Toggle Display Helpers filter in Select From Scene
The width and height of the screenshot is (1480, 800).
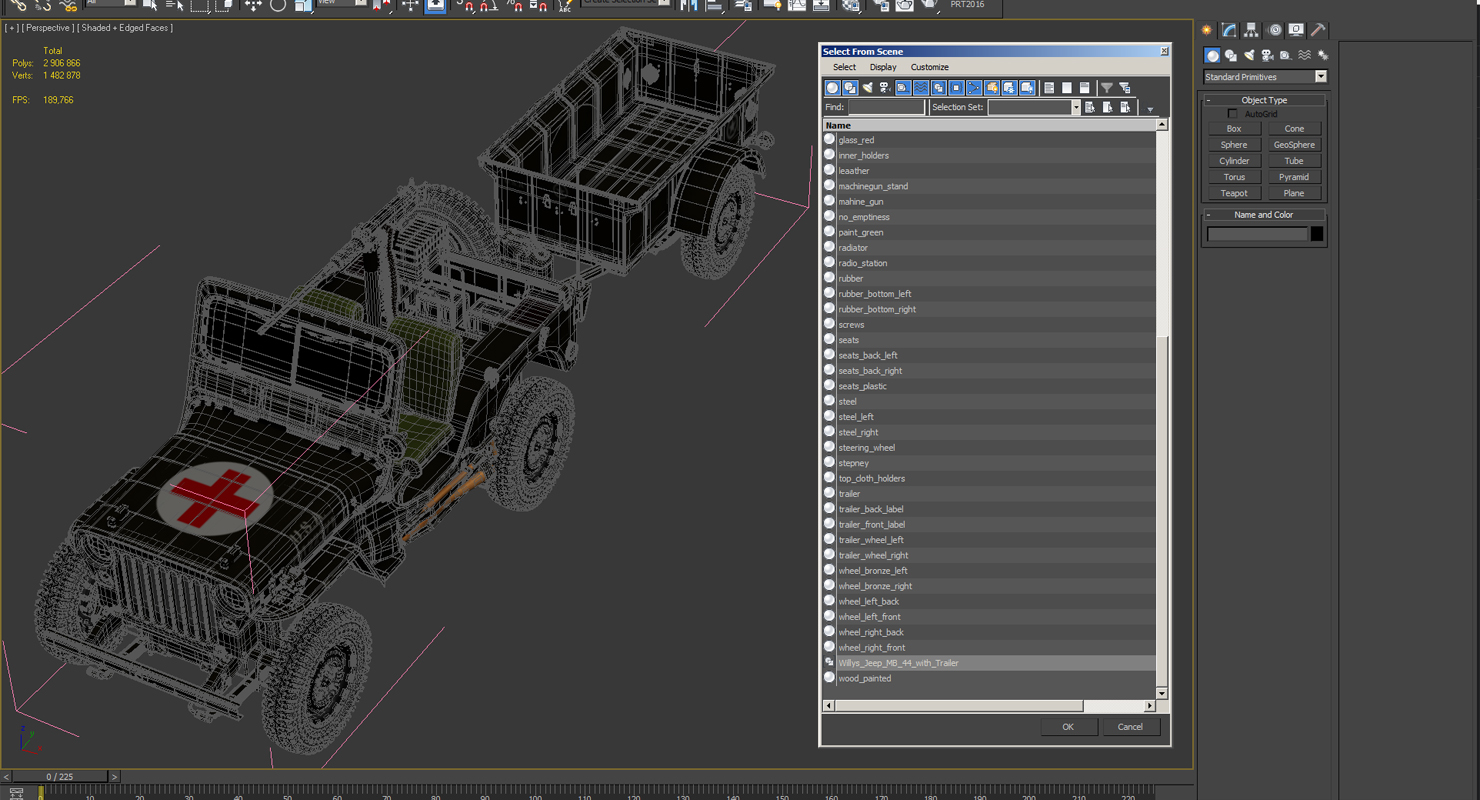(x=903, y=88)
